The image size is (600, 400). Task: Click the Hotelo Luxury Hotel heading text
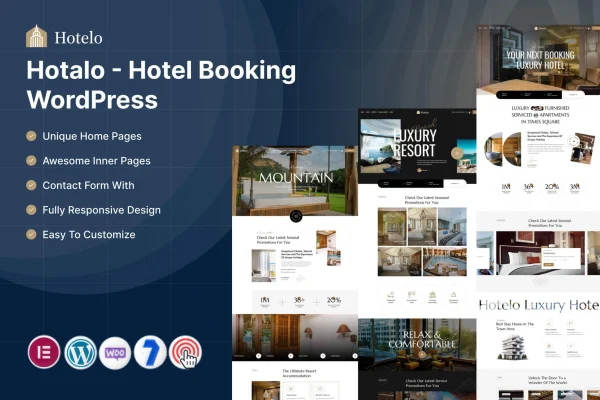point(539,305)
